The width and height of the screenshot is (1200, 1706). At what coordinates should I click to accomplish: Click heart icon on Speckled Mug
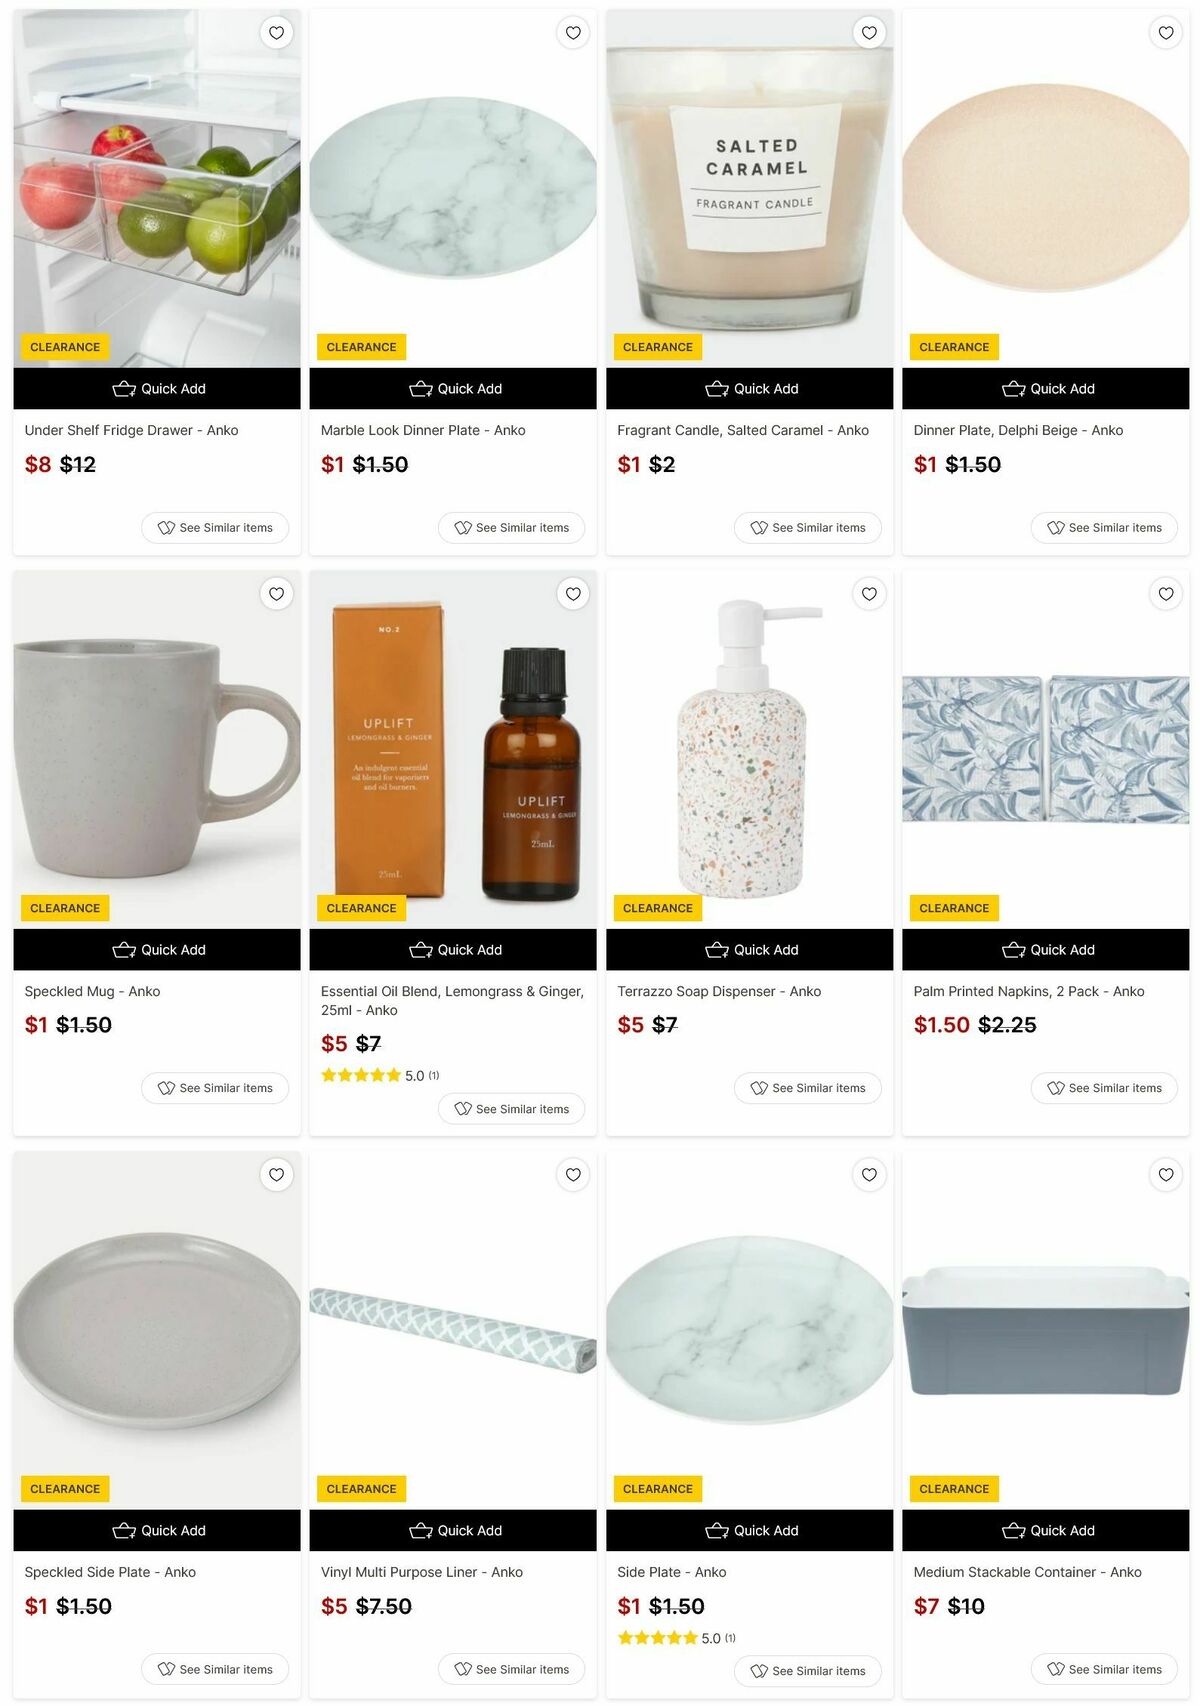pos(277,594)
